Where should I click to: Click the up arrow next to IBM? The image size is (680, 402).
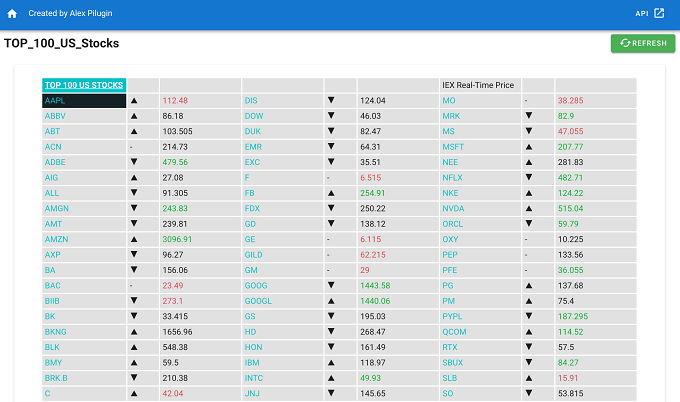click(x=331, y=363)
